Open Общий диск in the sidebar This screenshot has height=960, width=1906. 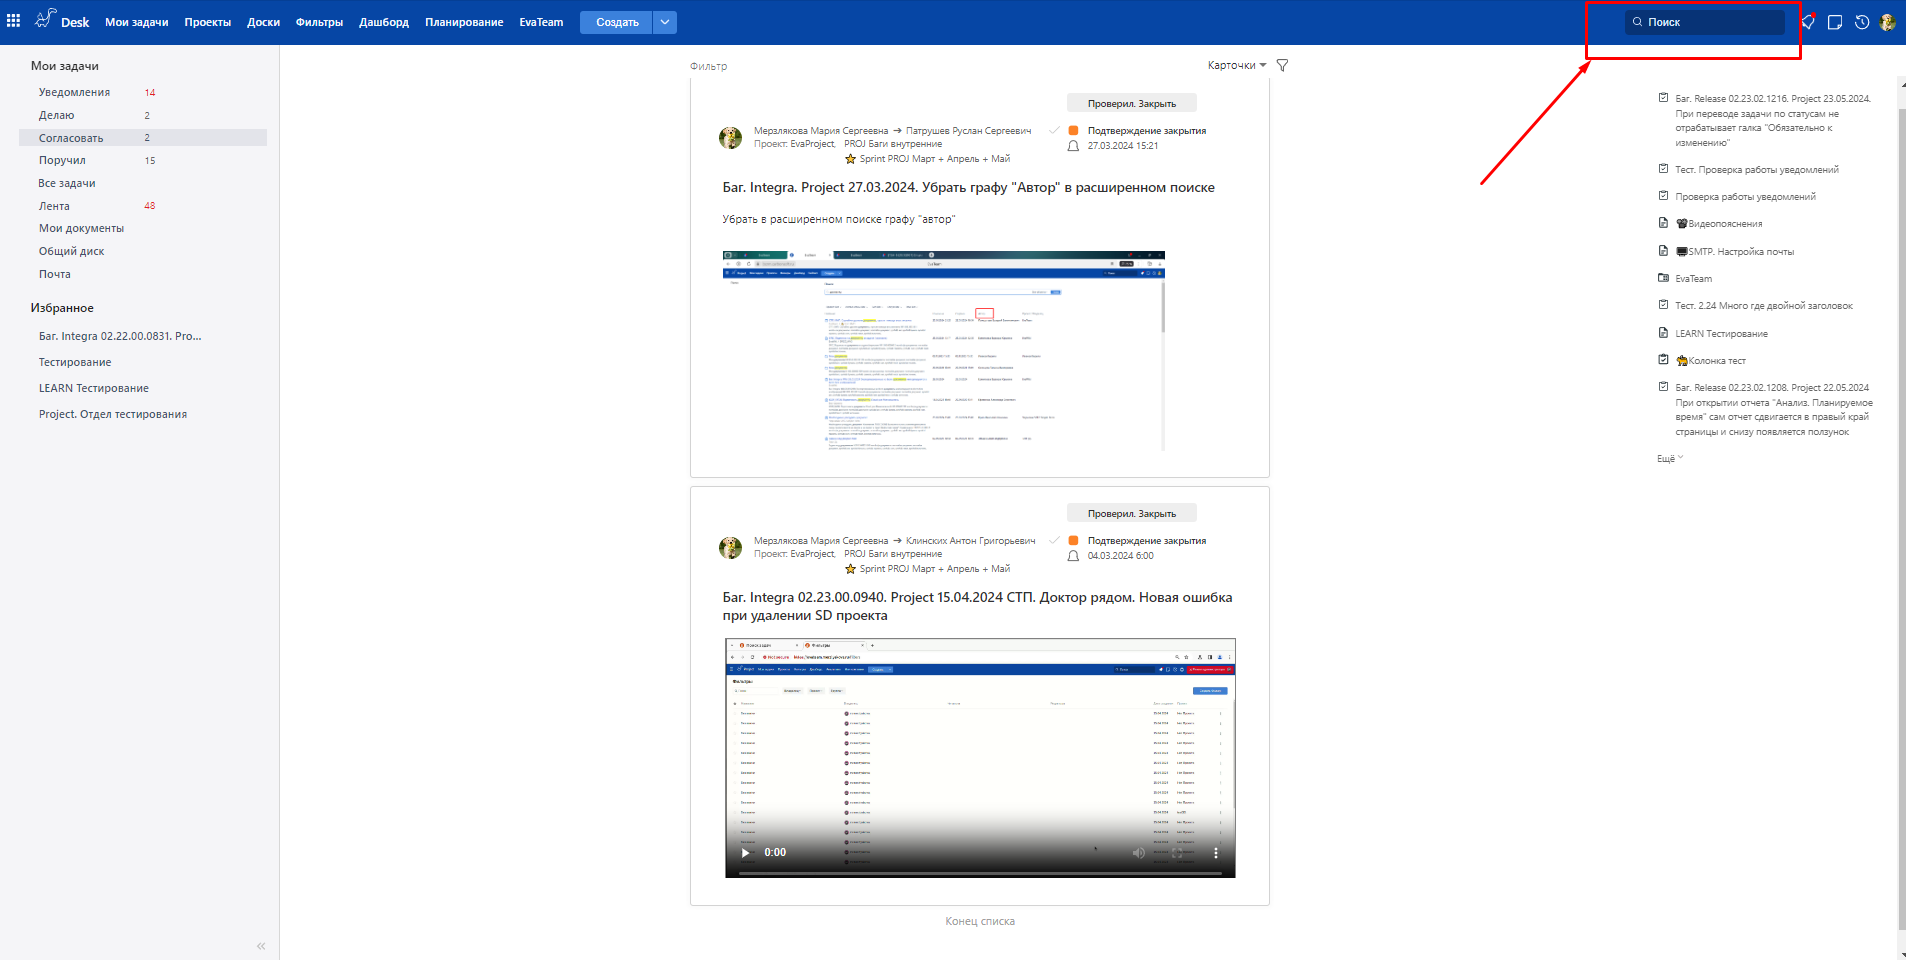point(72,251)
